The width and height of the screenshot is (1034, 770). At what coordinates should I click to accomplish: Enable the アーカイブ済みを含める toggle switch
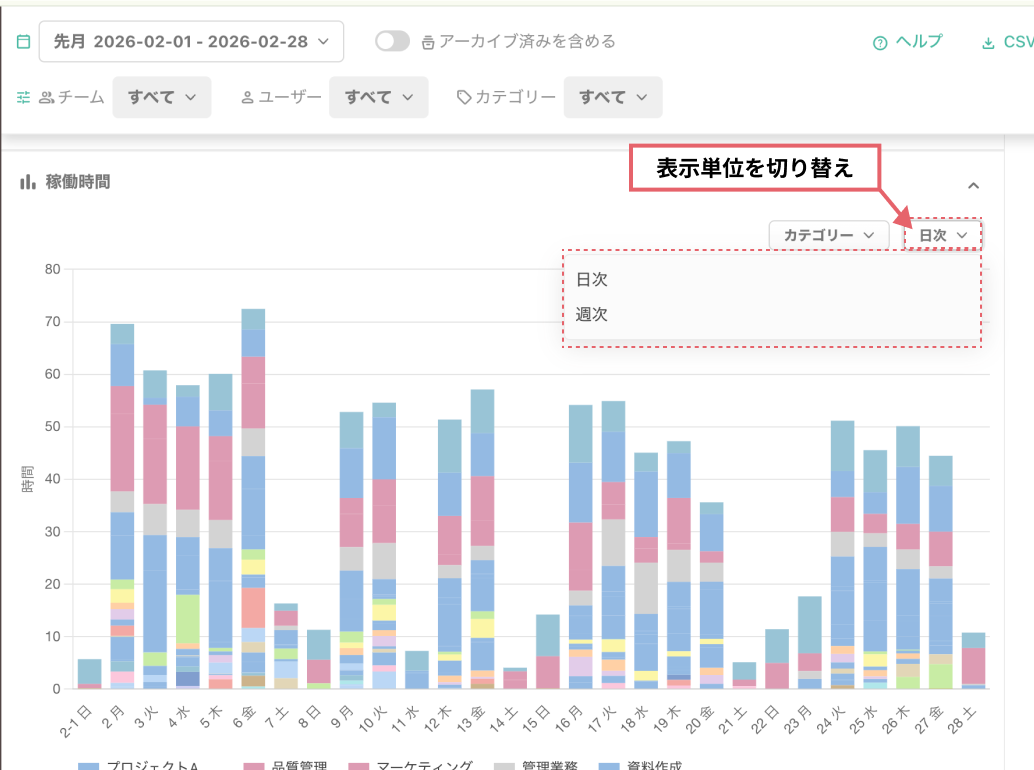coord(390,41)
